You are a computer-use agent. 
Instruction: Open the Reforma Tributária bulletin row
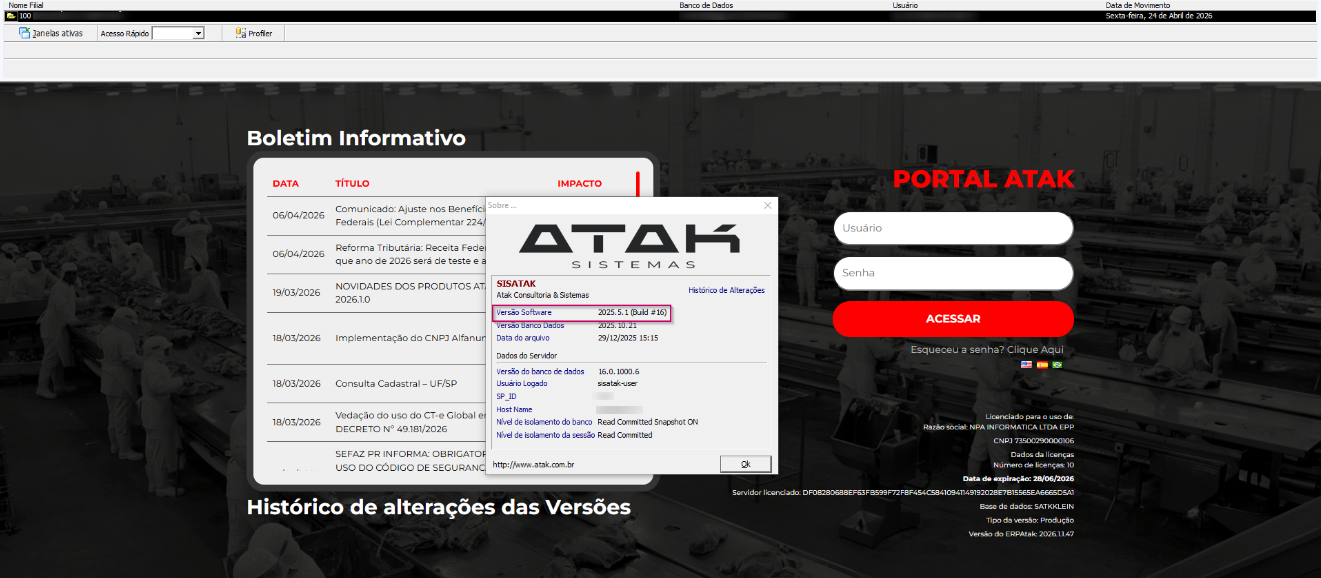point(377,254)
